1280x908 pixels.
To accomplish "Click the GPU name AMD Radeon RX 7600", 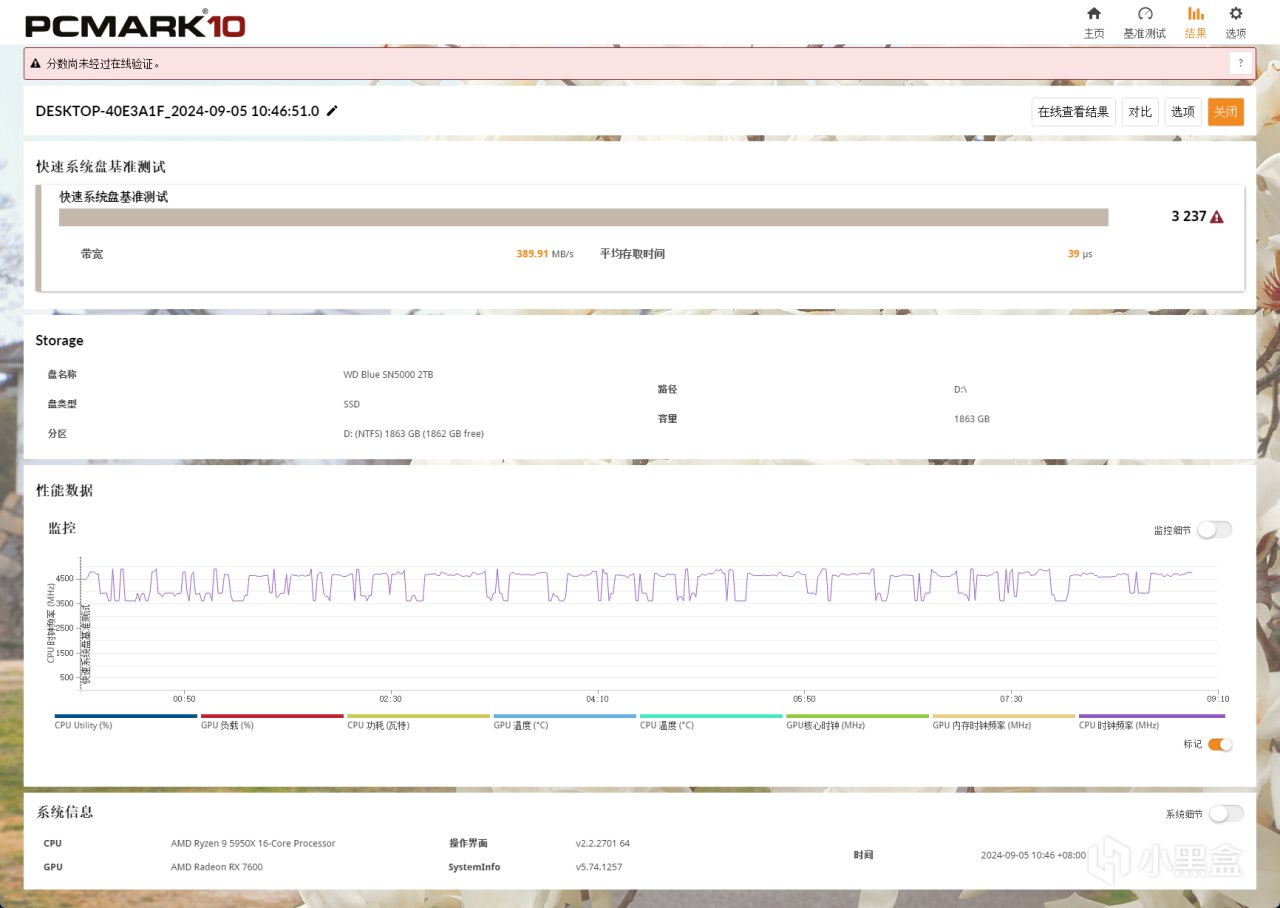I will coord(217,867).
